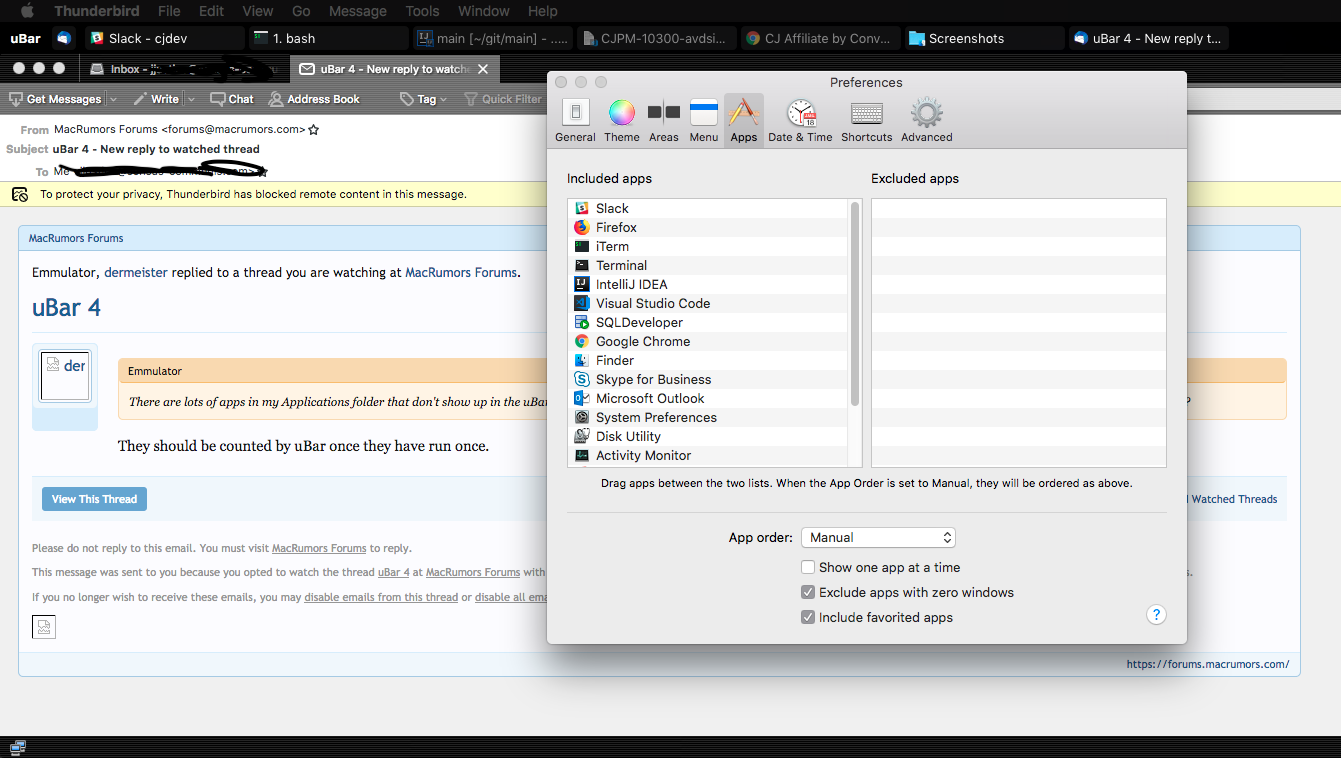Switch to 1. bash window in uBar
This screenshot has width=1341, height=758.
[329, 38]
